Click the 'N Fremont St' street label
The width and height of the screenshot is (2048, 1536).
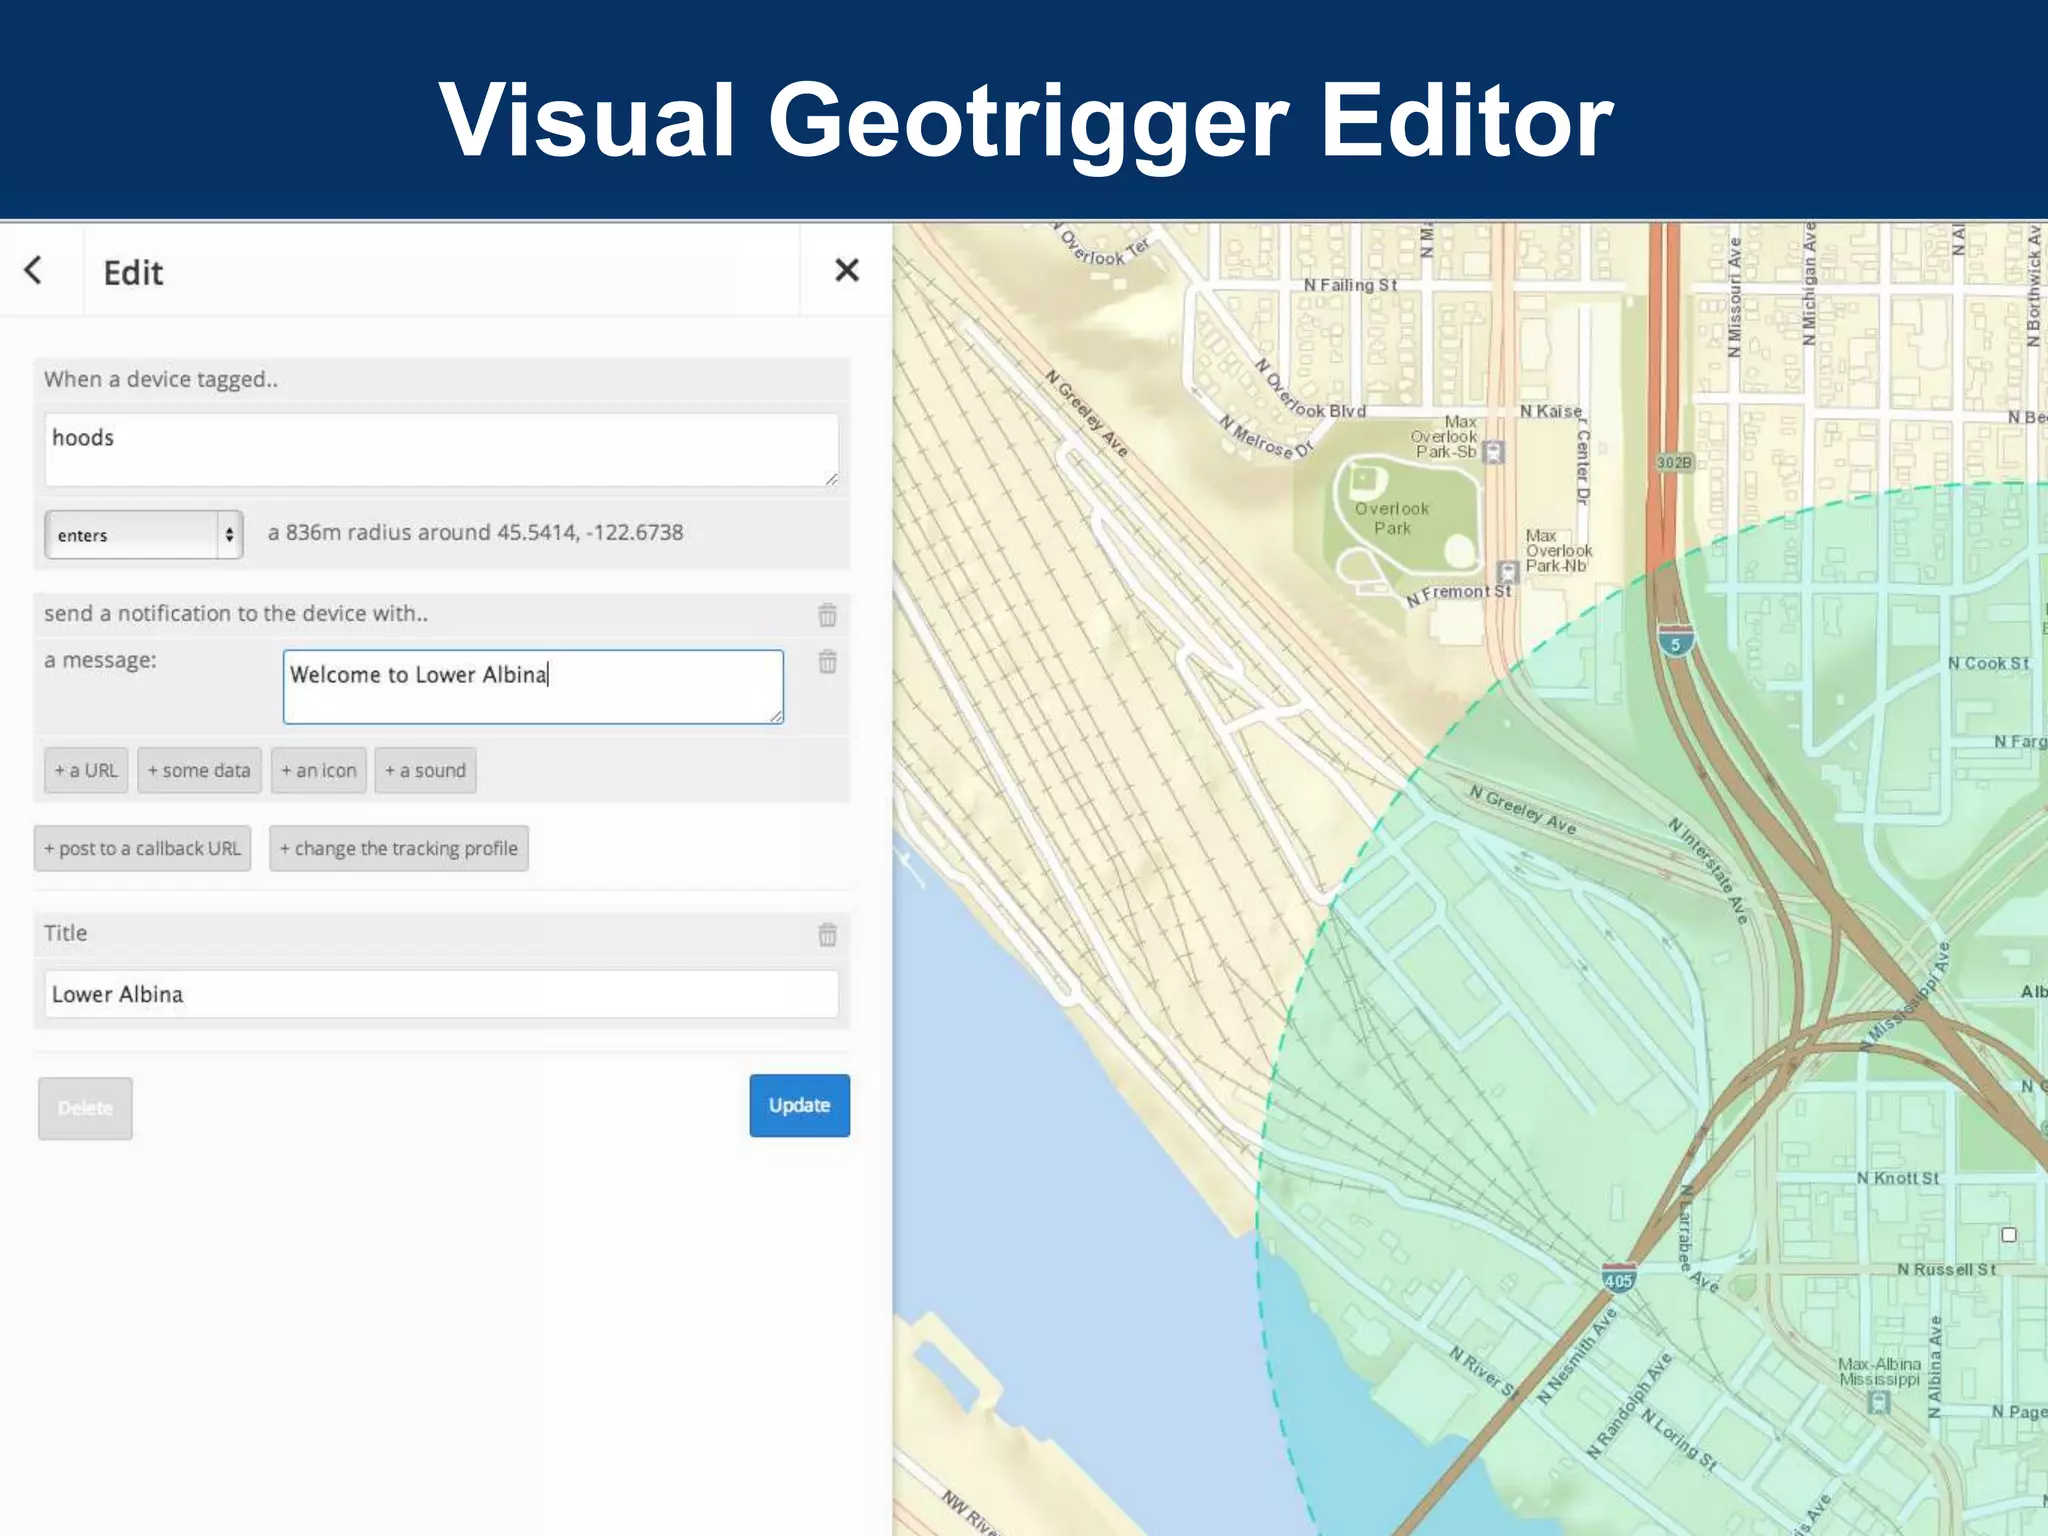pyautogui.click(x=1459, y=594)
